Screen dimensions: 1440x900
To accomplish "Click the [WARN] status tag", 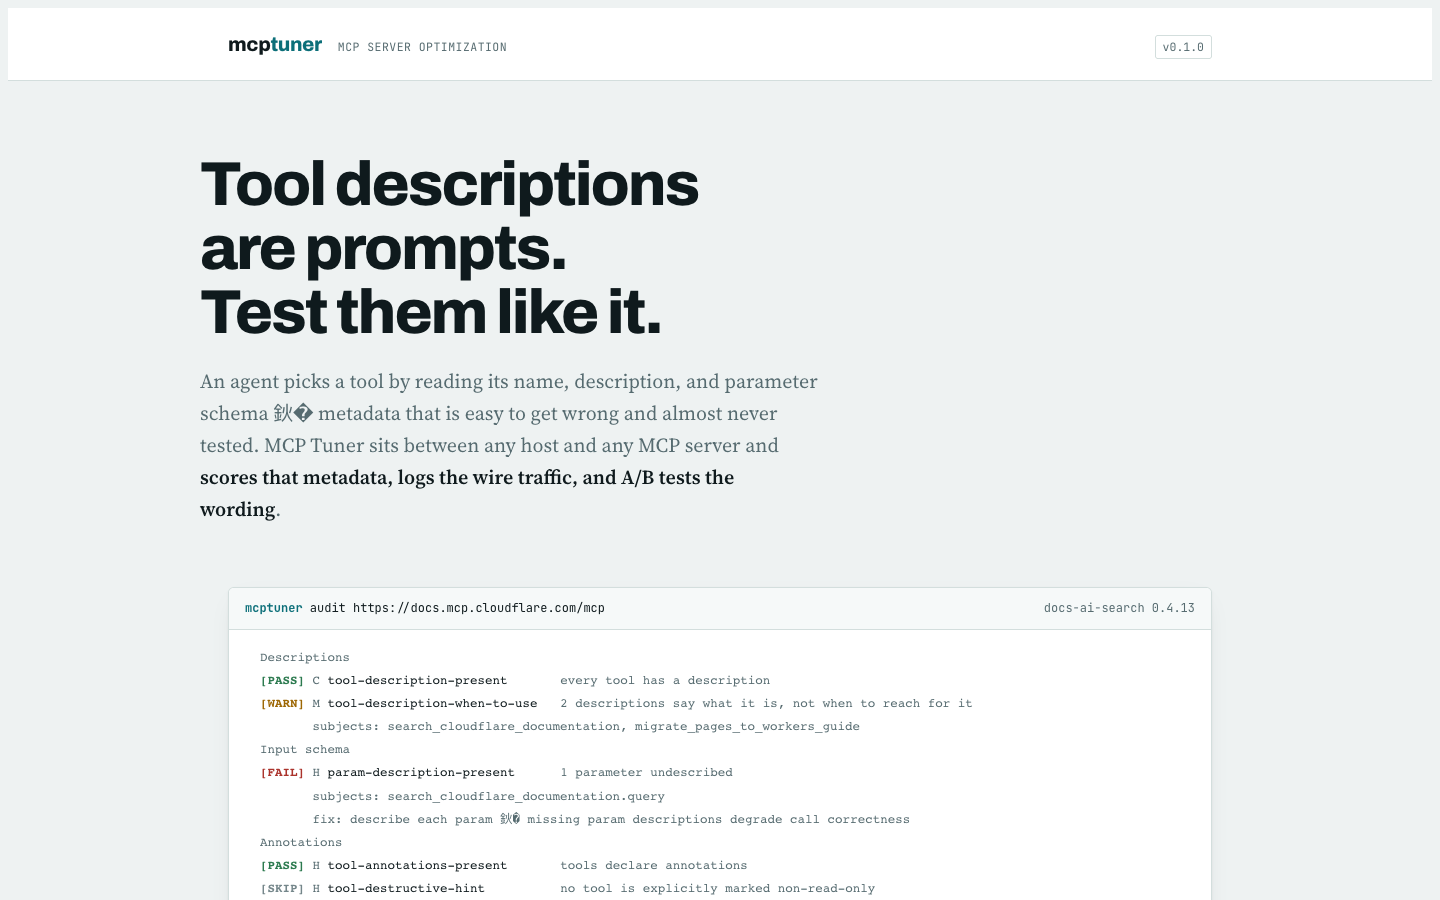I will tap(282, 703).
